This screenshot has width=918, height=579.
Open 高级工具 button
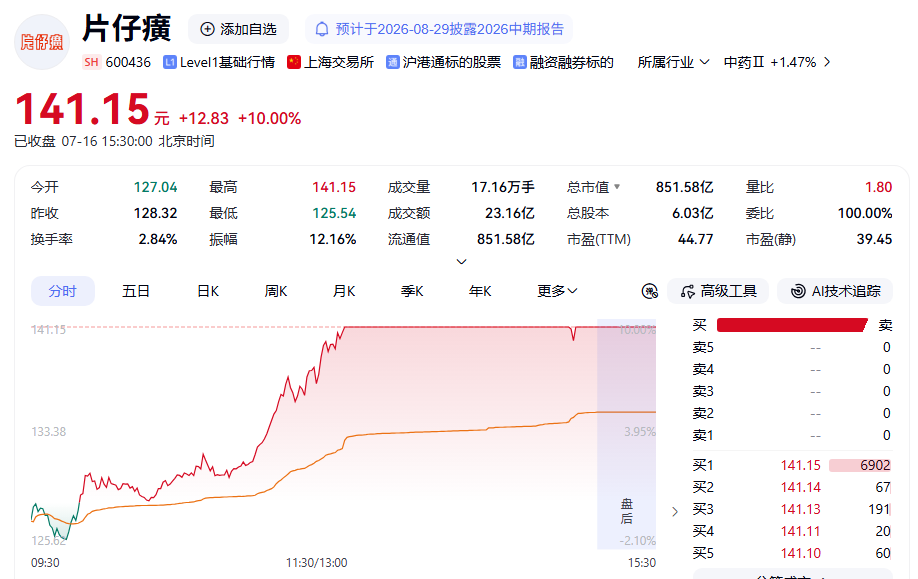718,291
